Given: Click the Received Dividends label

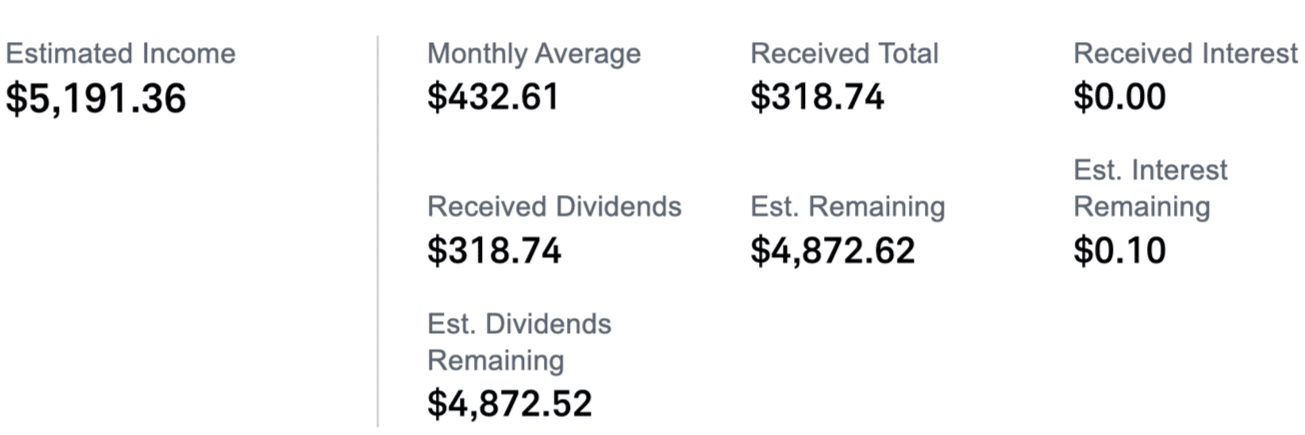Looking at the screenshot, I should (x=554, y=207).
